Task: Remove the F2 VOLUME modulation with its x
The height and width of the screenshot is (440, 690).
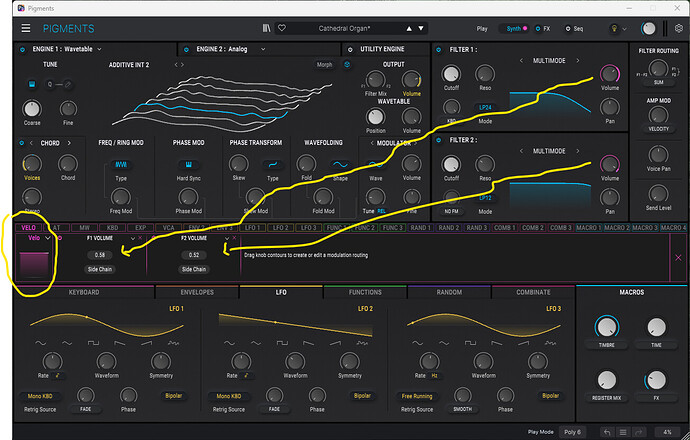Action: tap(235, 238)
